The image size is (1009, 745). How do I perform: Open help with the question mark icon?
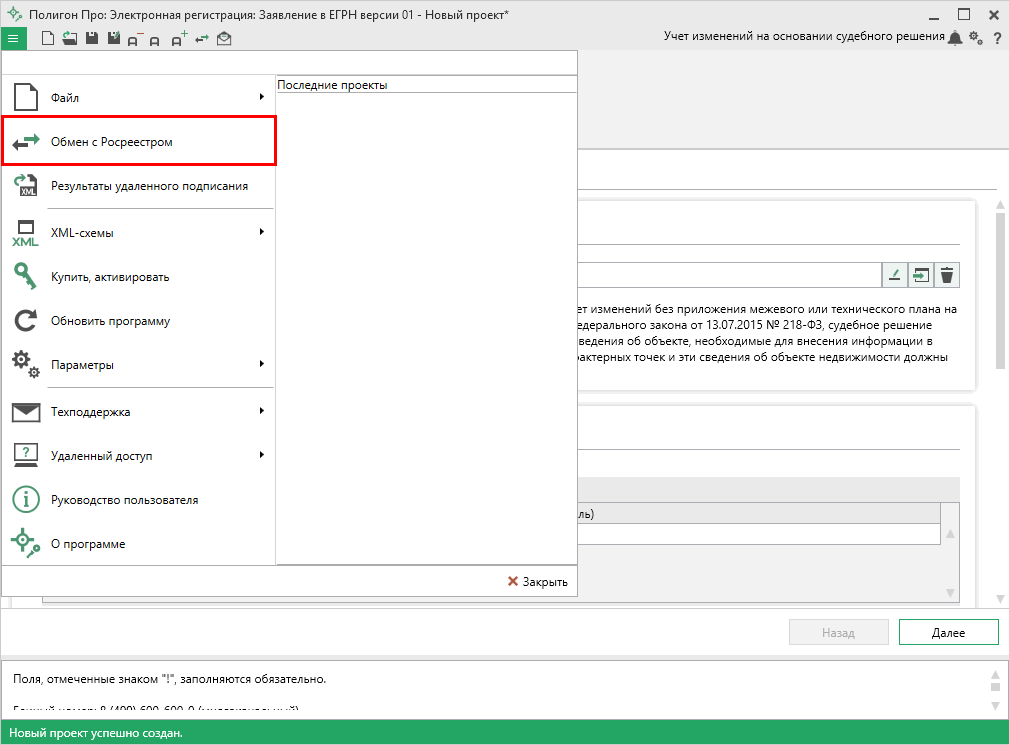tap(997, 39)
